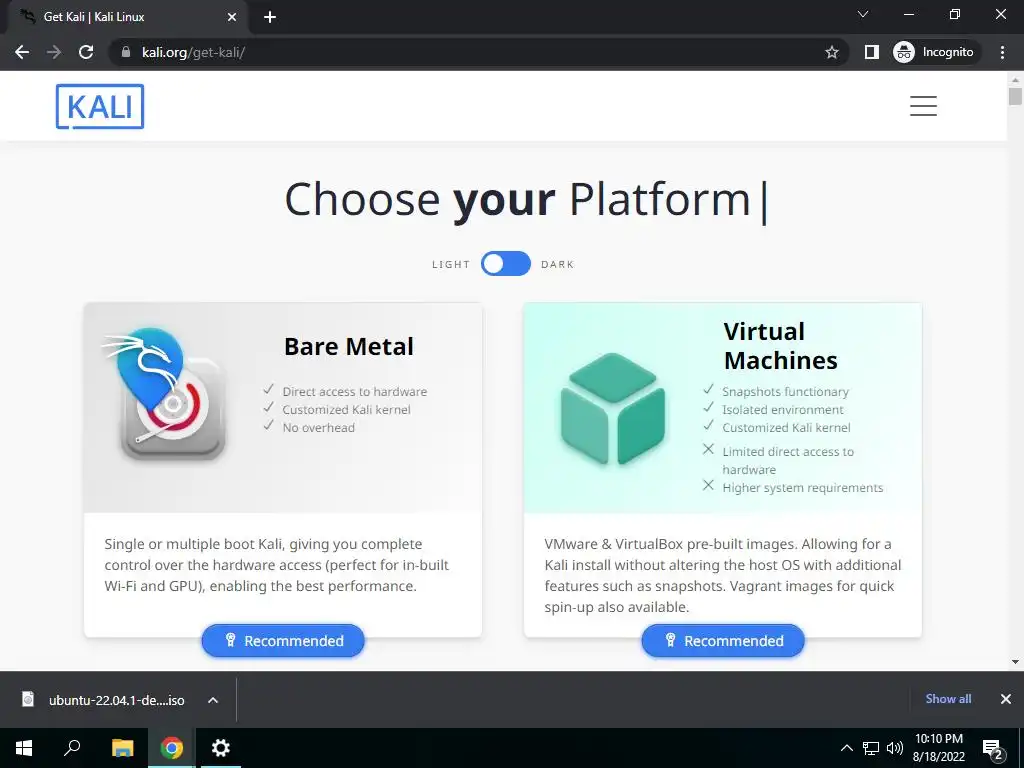The width and height of the screenshot is (1024, 768).
Task: Open the Virtual Machines heading
Action: click(780, 345)
